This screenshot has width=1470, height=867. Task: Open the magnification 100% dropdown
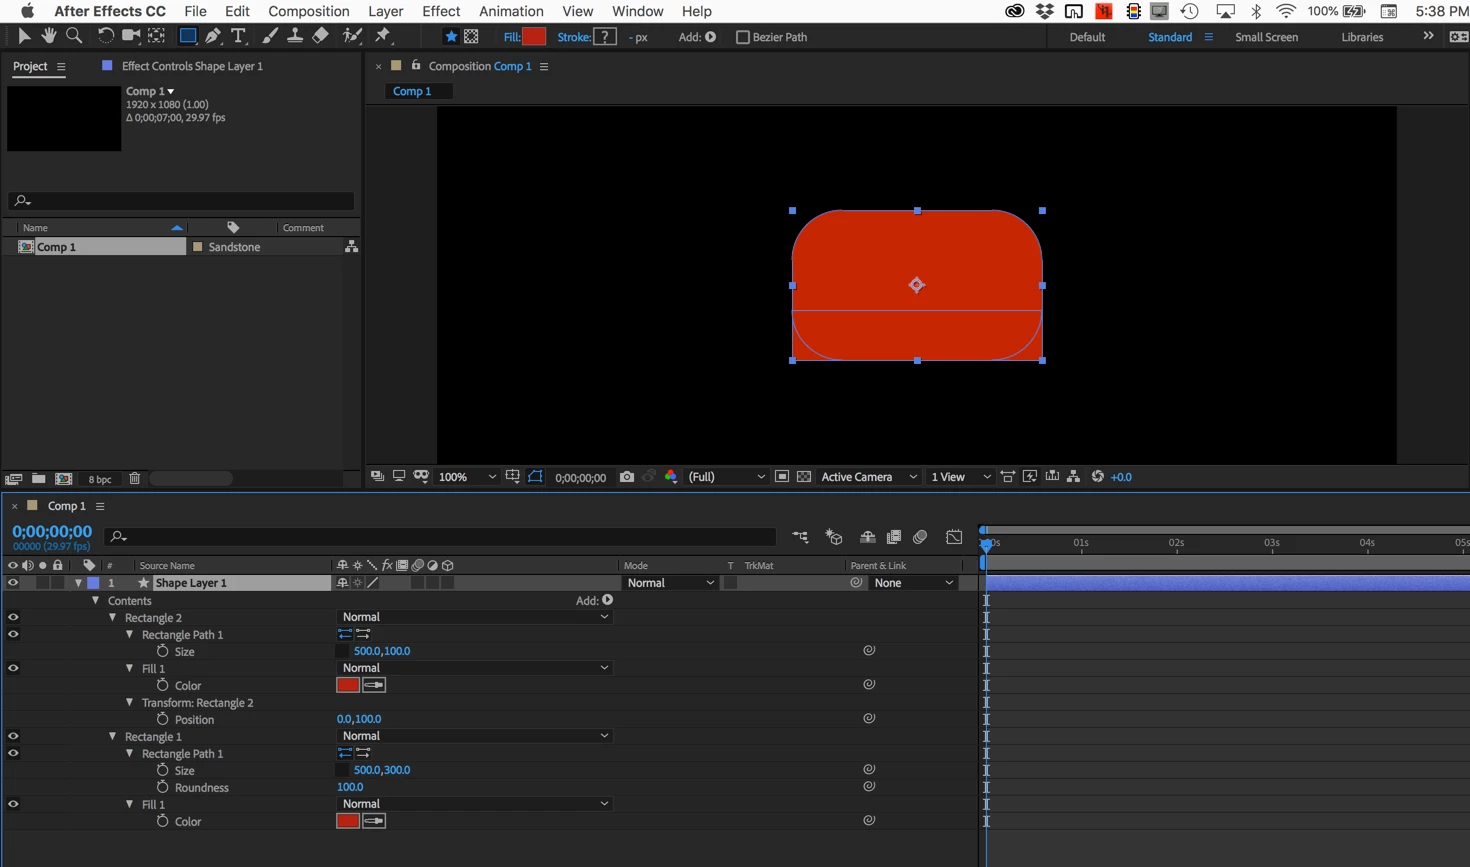pyautogui.click(x=468, y=477)
